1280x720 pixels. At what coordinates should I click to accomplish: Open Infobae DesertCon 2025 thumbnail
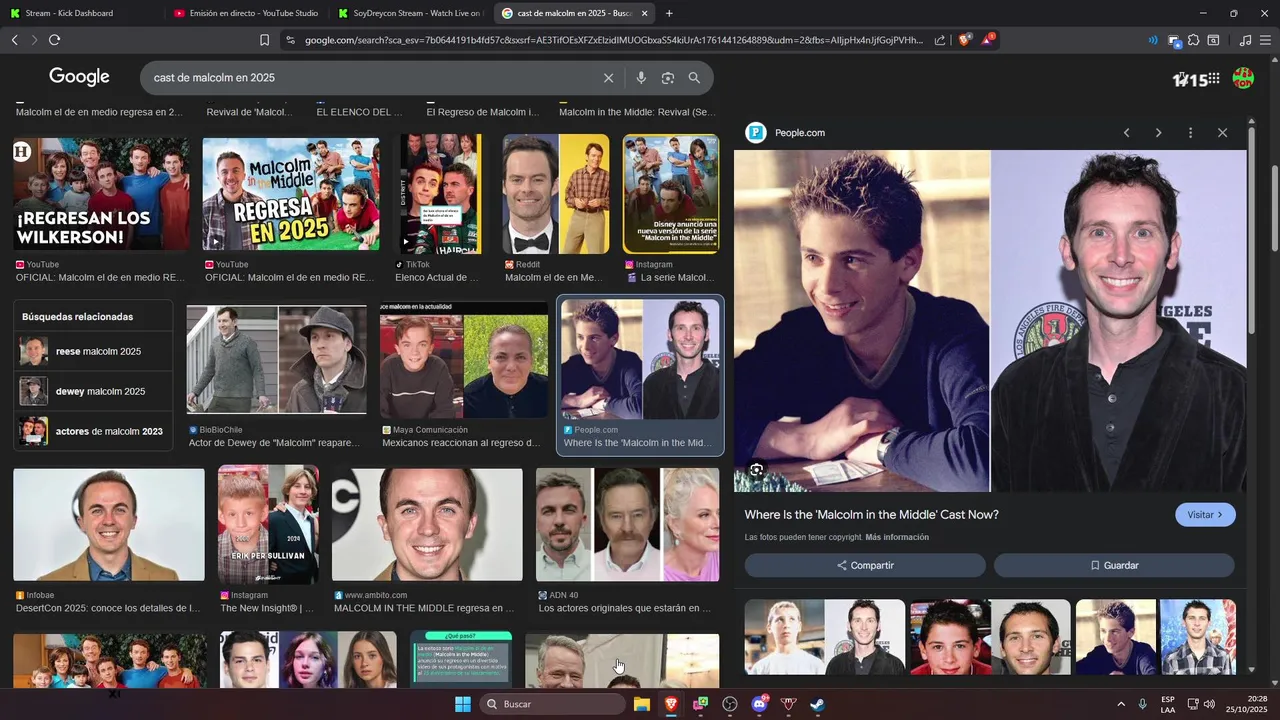(x=109, y=525)
